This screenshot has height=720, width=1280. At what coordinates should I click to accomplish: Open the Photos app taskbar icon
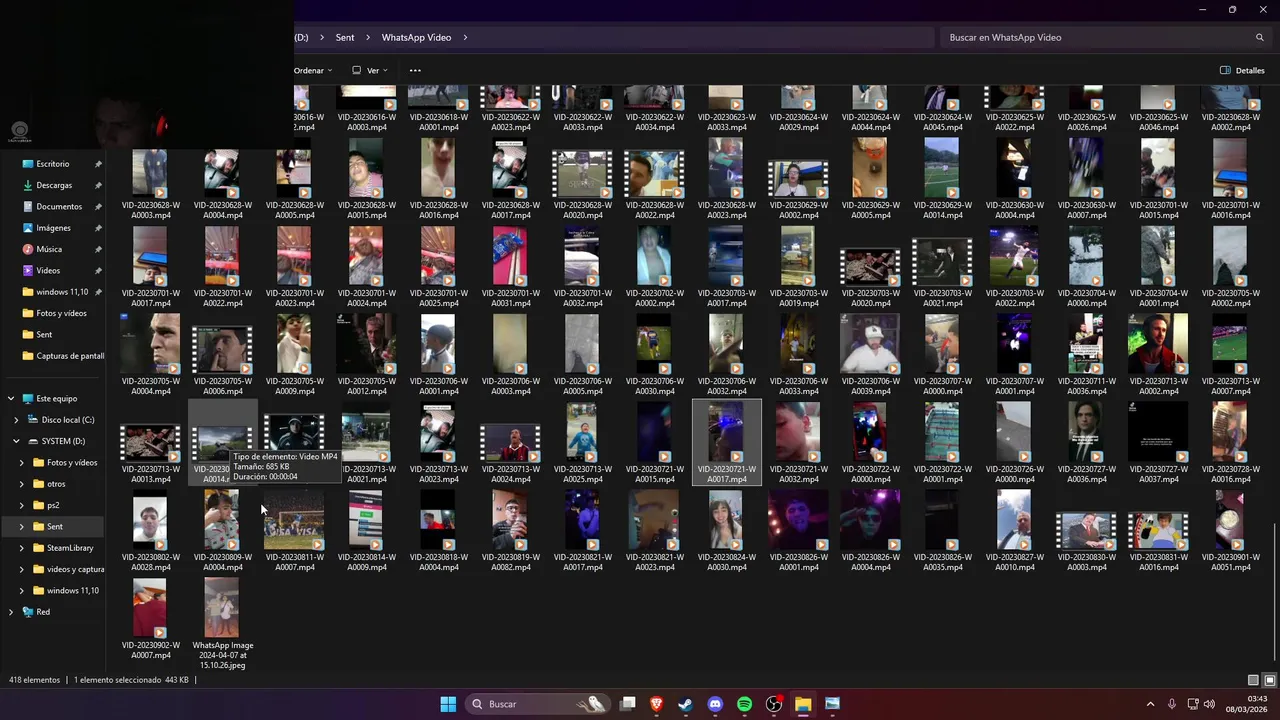(832, 704)
